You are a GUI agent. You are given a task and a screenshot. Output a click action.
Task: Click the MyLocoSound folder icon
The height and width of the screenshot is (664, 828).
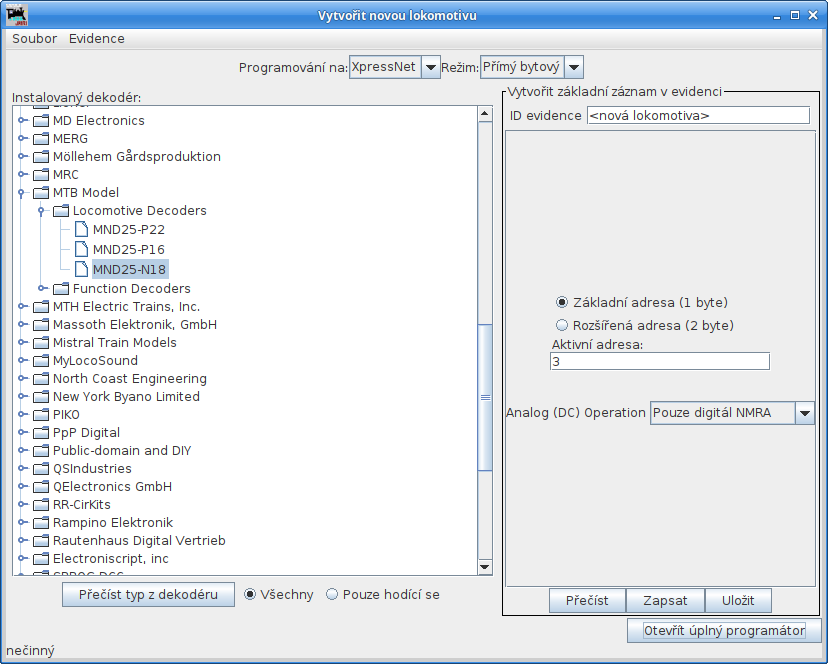click(41, 361)
